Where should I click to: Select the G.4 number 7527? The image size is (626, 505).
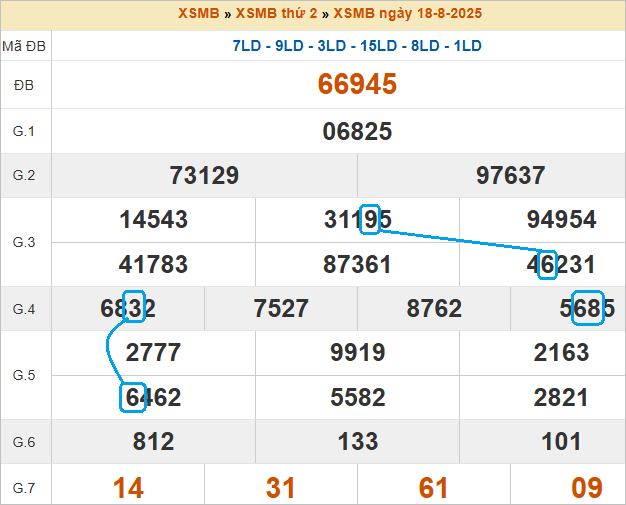[x=281, y=309]
